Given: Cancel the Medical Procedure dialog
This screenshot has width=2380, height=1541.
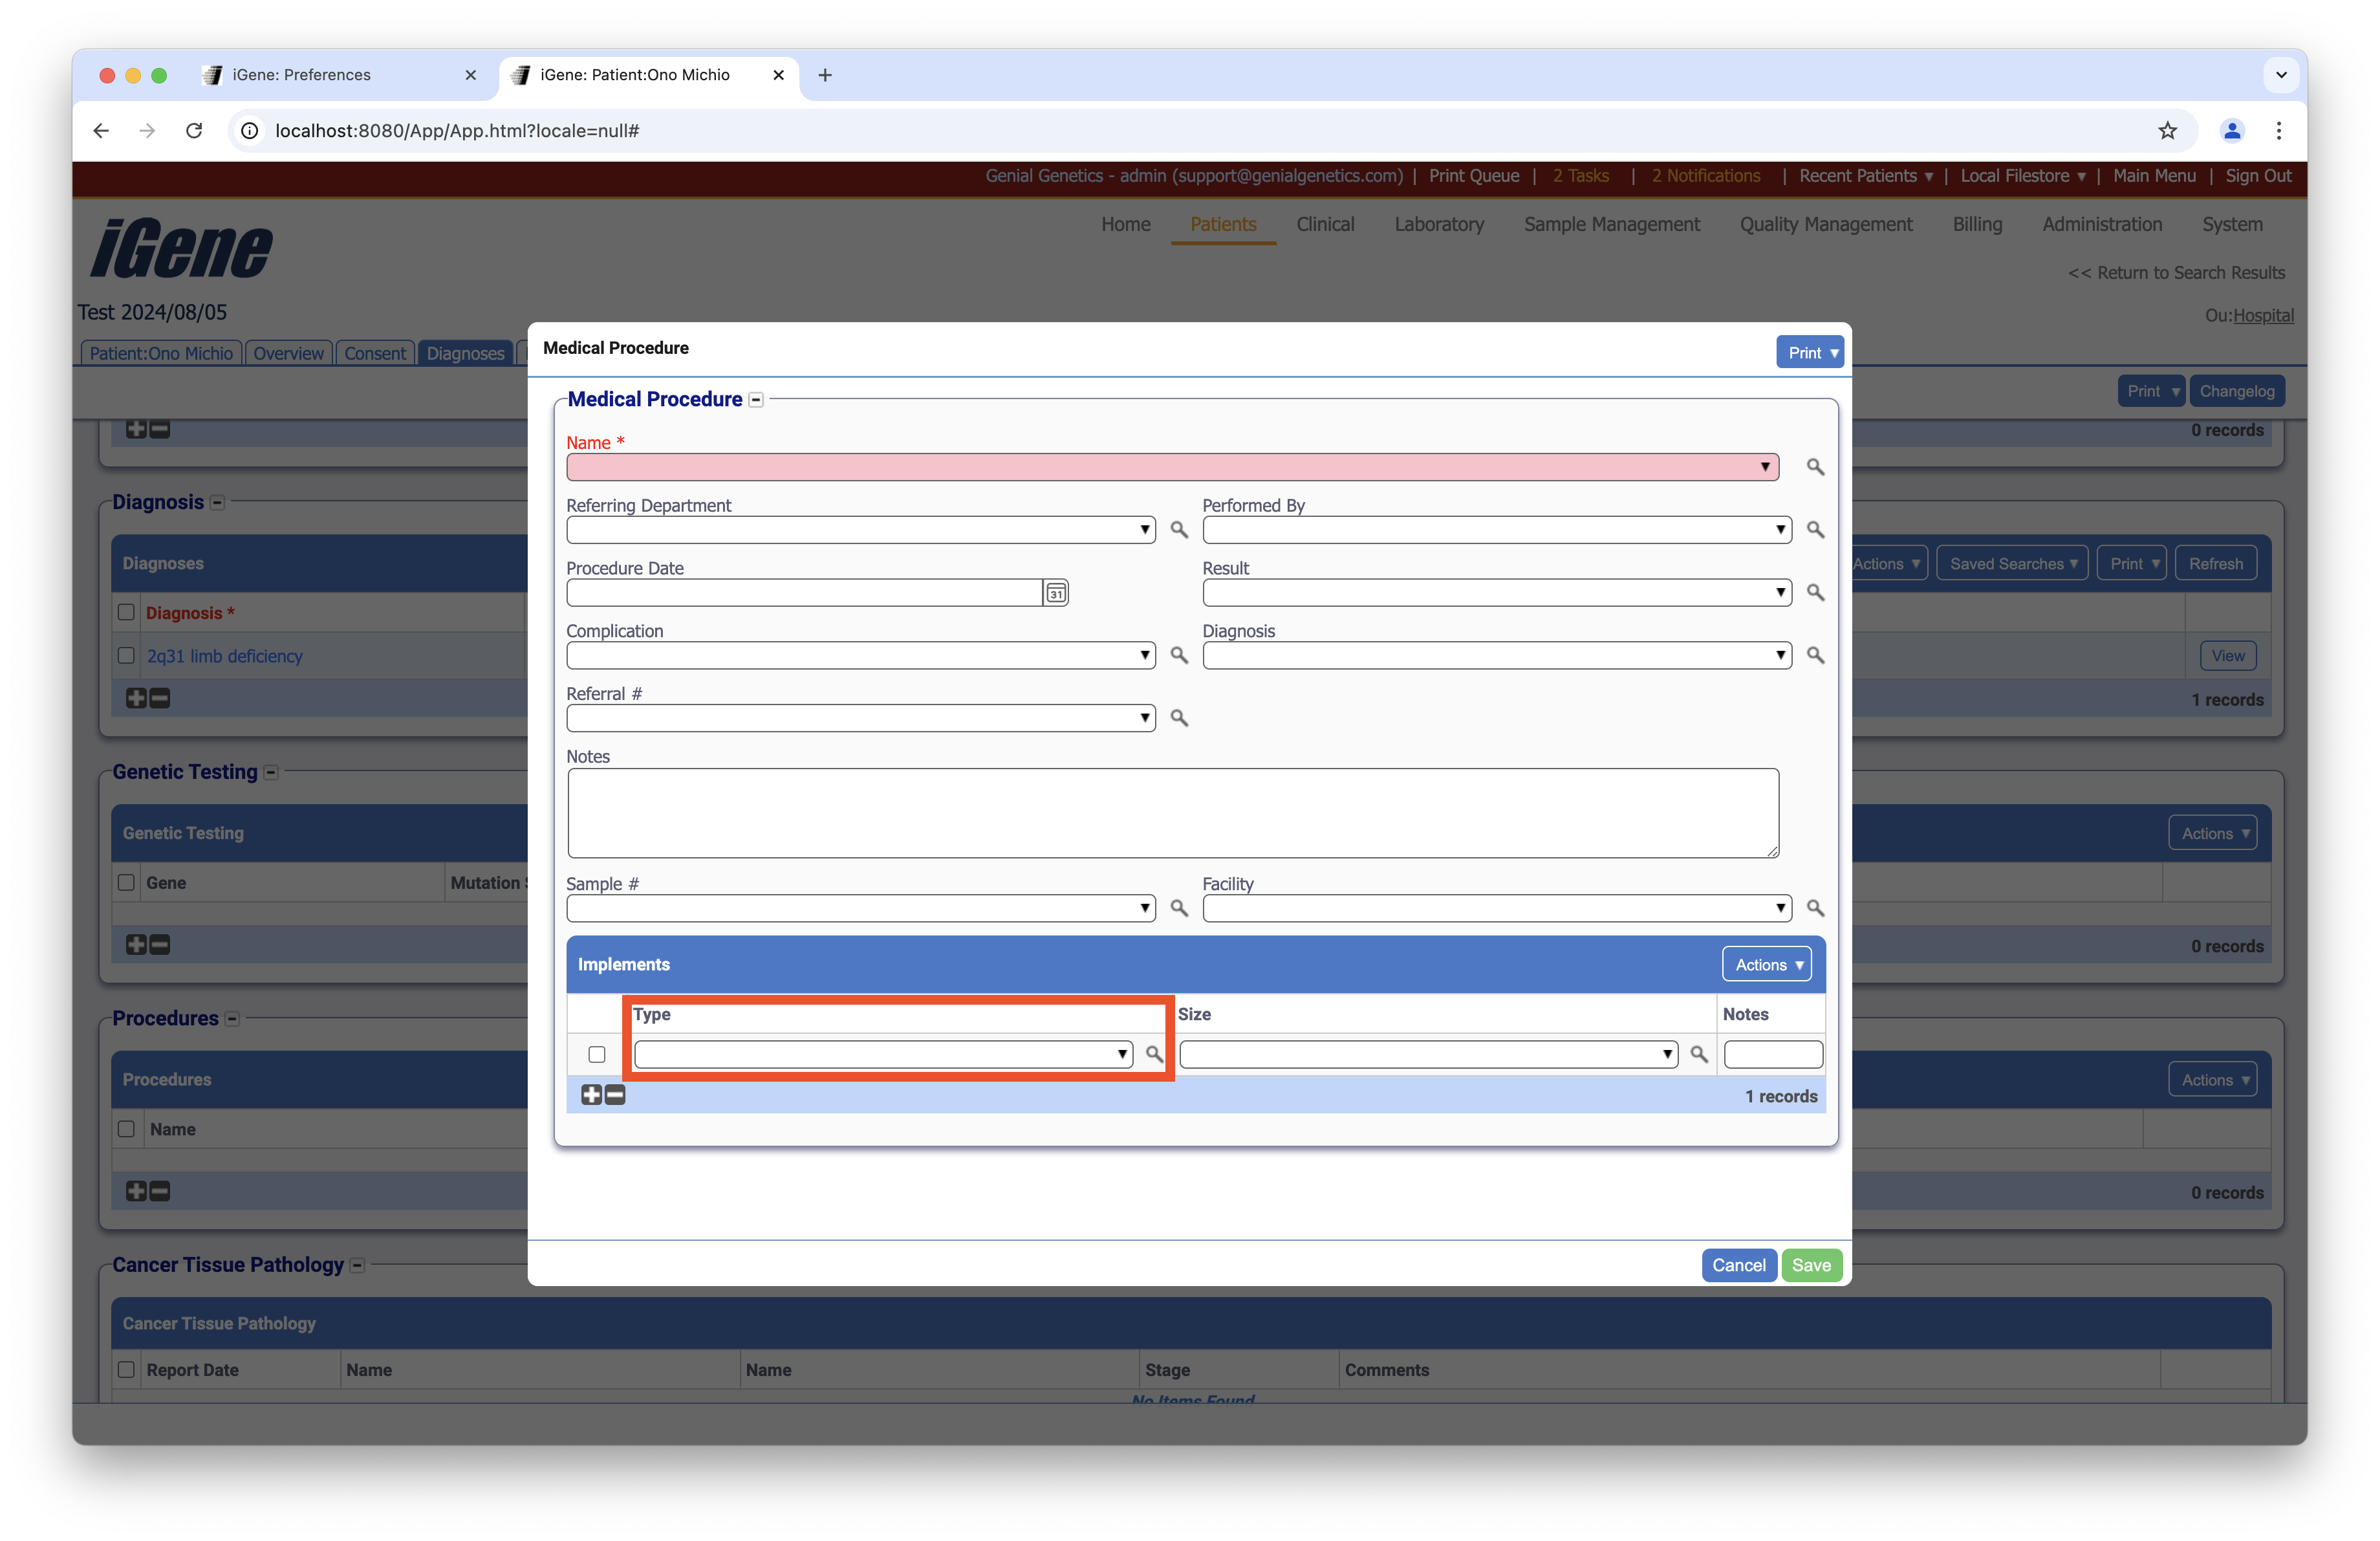Looking at the screenshot, I should click(x=1737, y=1265).
